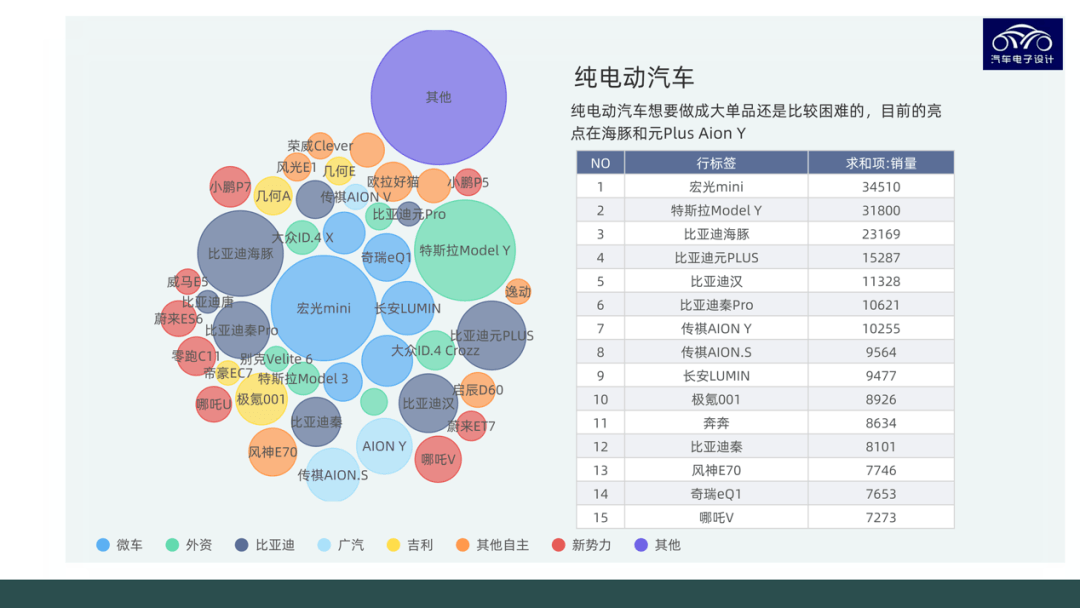Click the NO column header

[x=601, y=163]
